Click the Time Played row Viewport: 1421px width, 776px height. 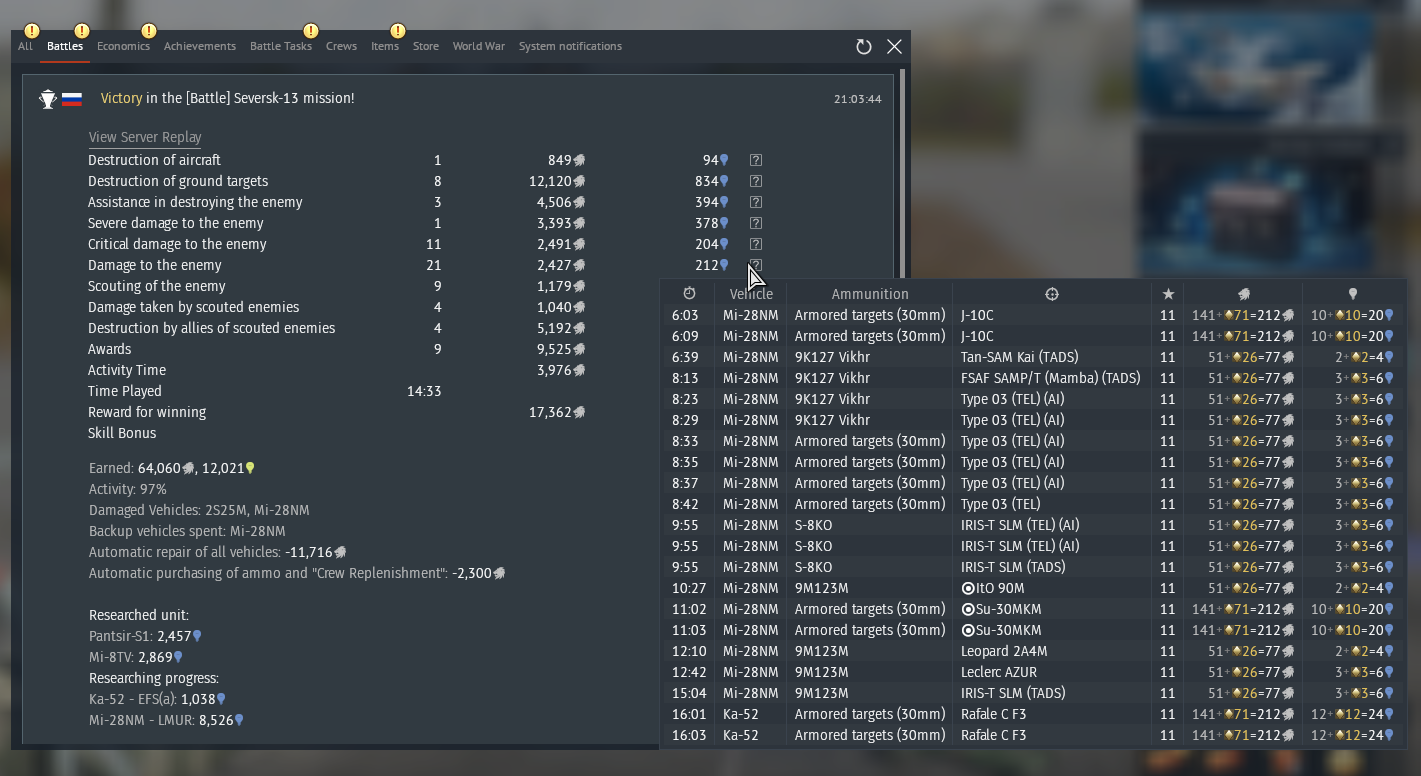pyautogui.click(x=265, y=391)
